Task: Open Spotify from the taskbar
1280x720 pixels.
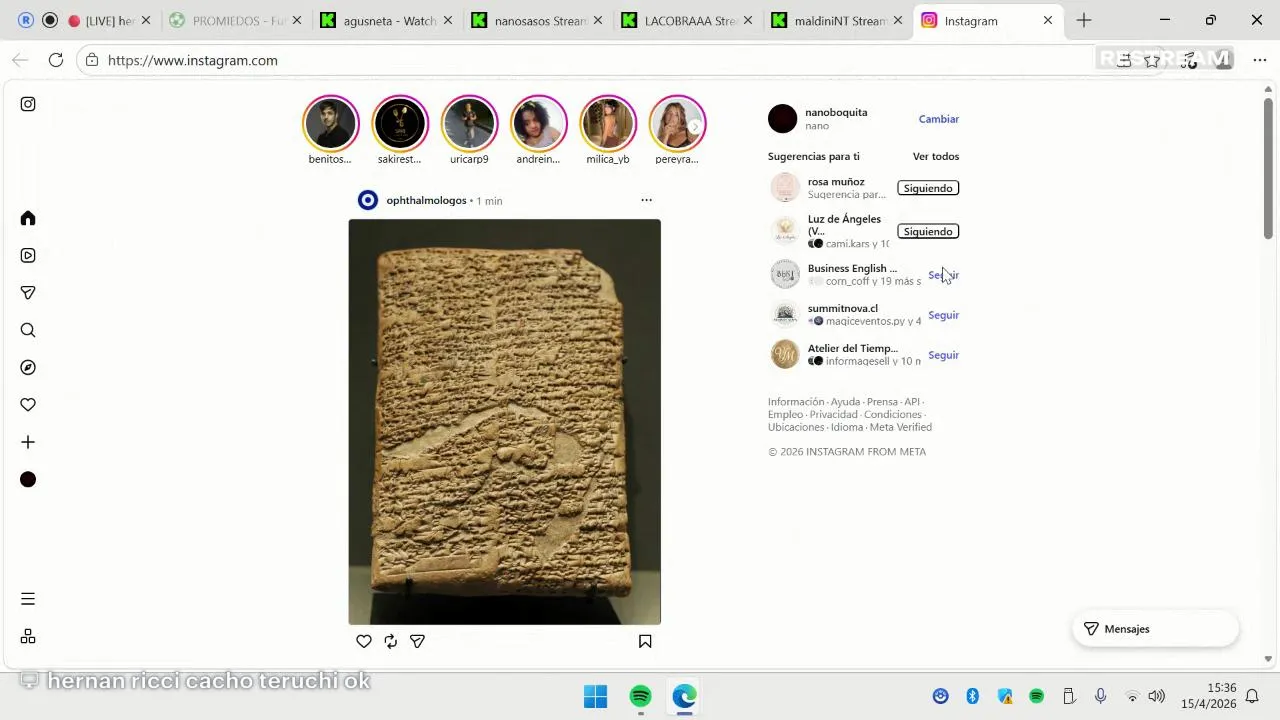Action: (x=641, y=696)
